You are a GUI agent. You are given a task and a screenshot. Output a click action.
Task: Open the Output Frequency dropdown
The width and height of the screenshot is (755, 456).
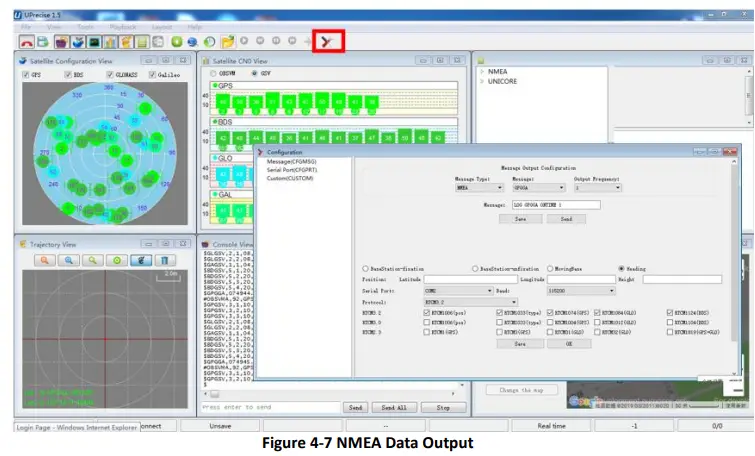click(x=598, y=188)
